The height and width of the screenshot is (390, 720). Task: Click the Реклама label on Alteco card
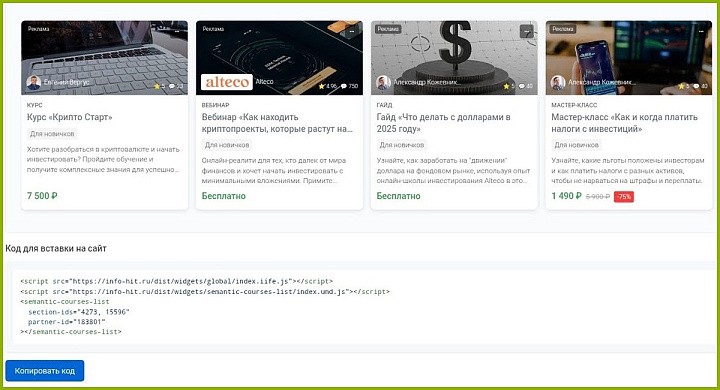click(x=213, y=28)
